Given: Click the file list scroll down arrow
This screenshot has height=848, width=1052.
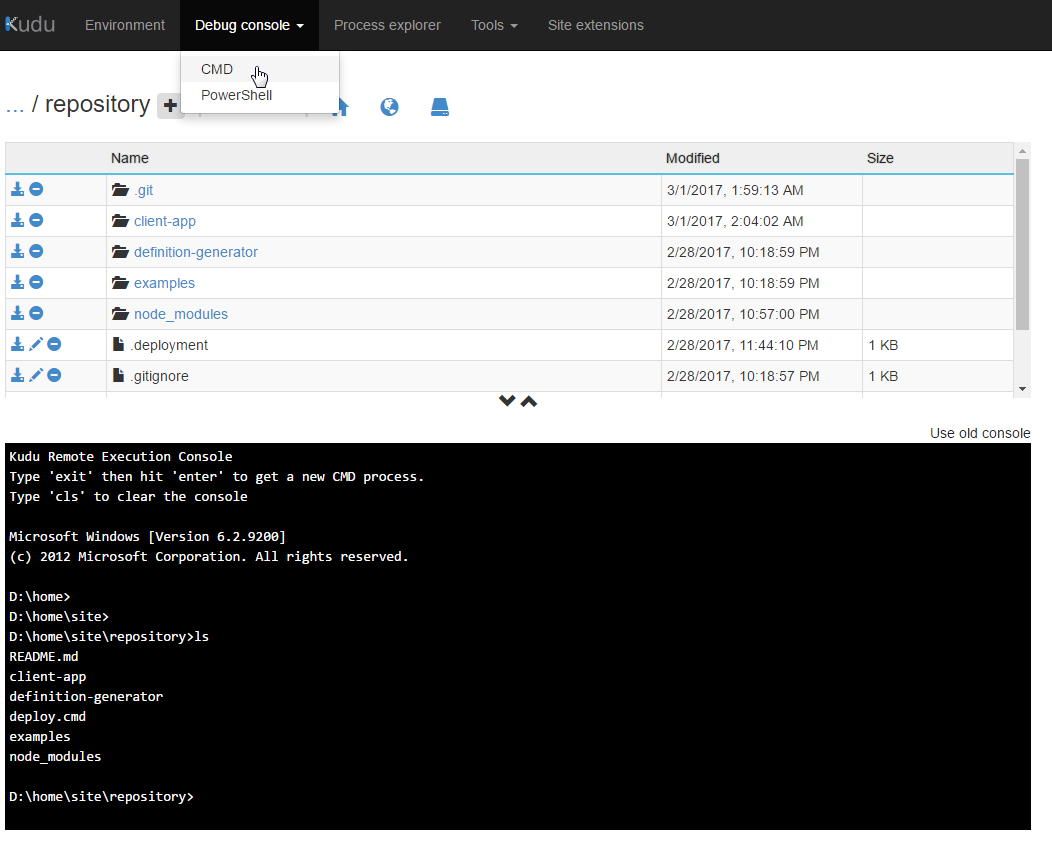Looking at the screenshot, I should pos(1022,388).
